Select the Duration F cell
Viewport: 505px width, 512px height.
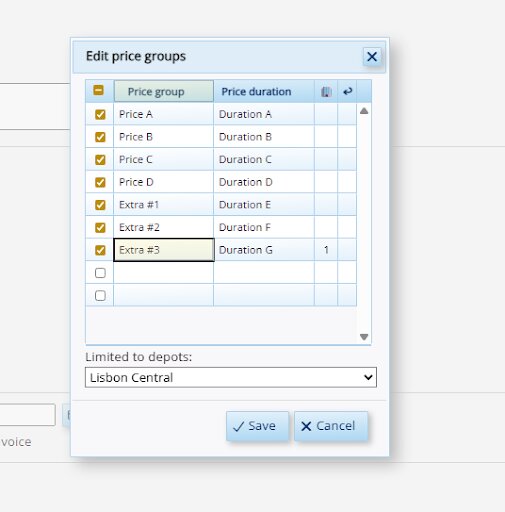tap(264, 228)
